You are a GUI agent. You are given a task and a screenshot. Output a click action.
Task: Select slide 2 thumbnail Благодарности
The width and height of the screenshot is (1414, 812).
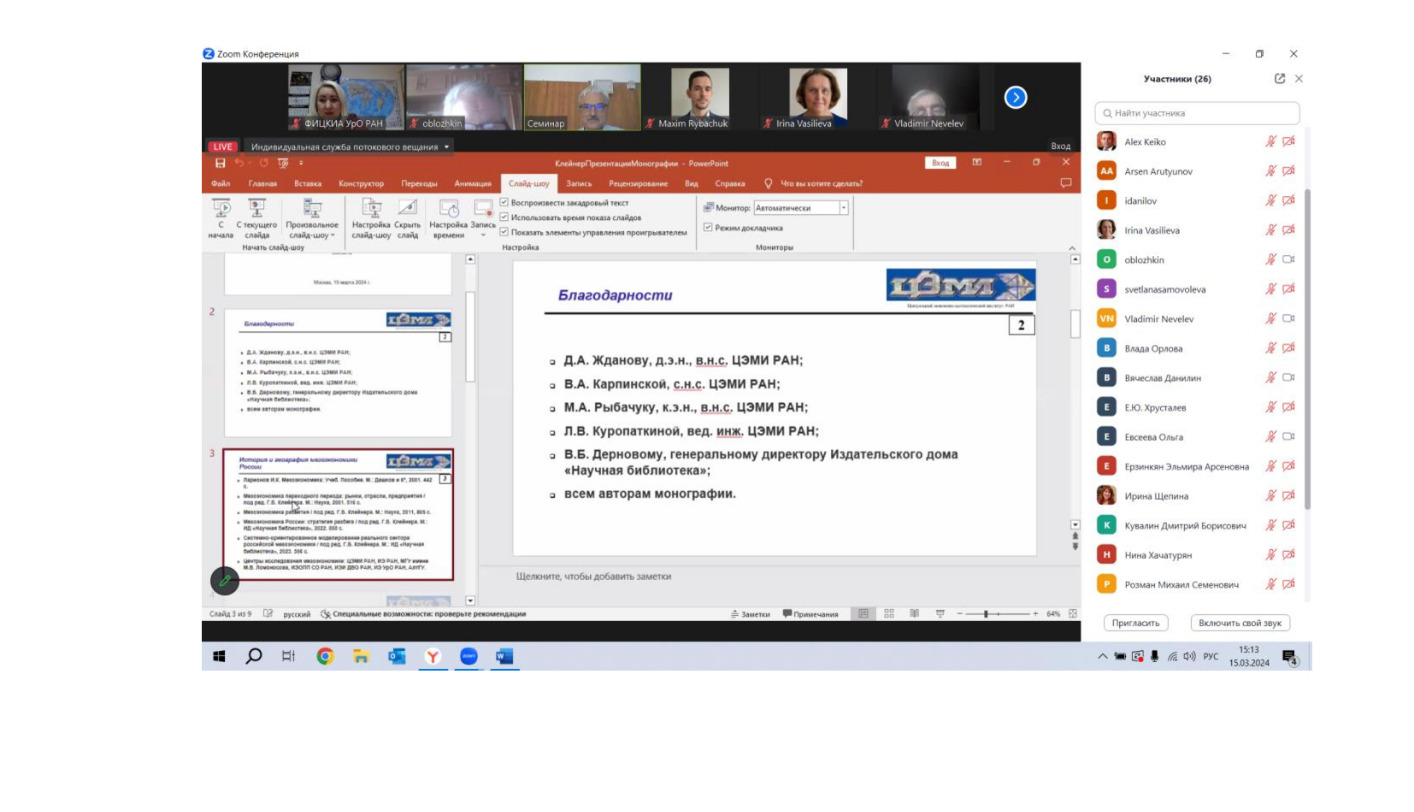[x=338, y=372]
